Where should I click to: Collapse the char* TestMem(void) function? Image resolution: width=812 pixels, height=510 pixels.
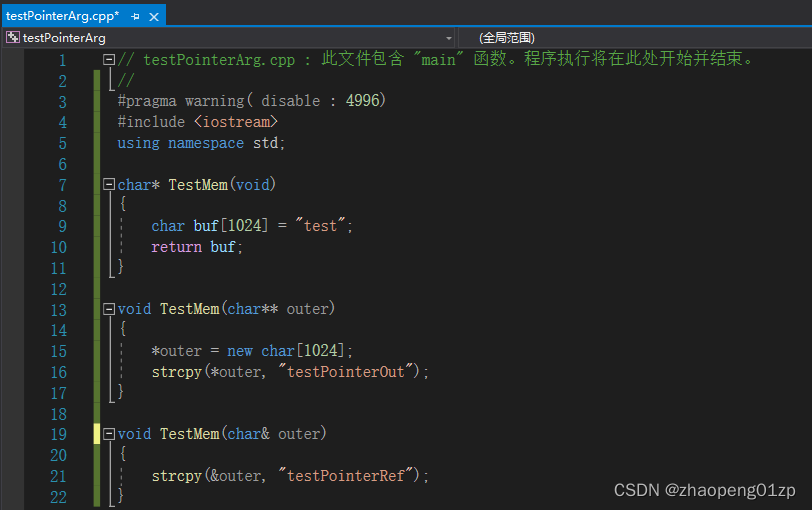(109, 185)
